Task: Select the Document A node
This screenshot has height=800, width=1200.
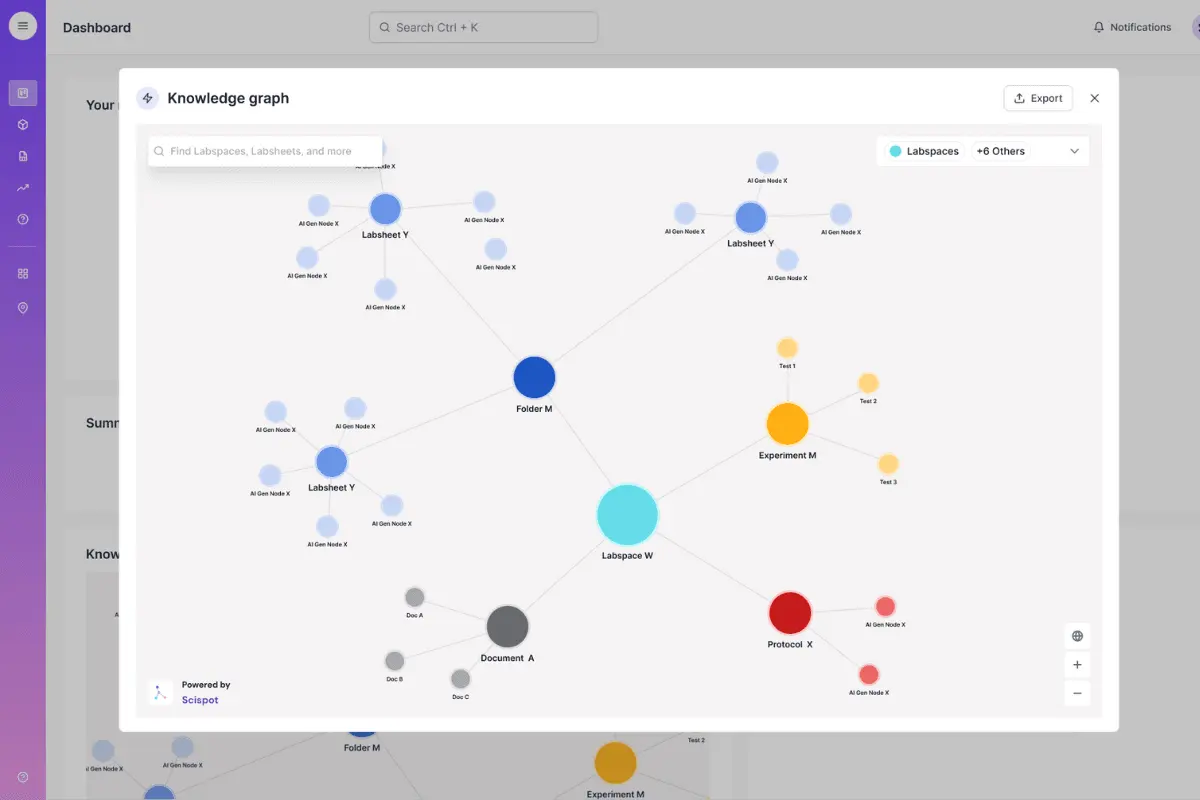Action: coord(507,626)
